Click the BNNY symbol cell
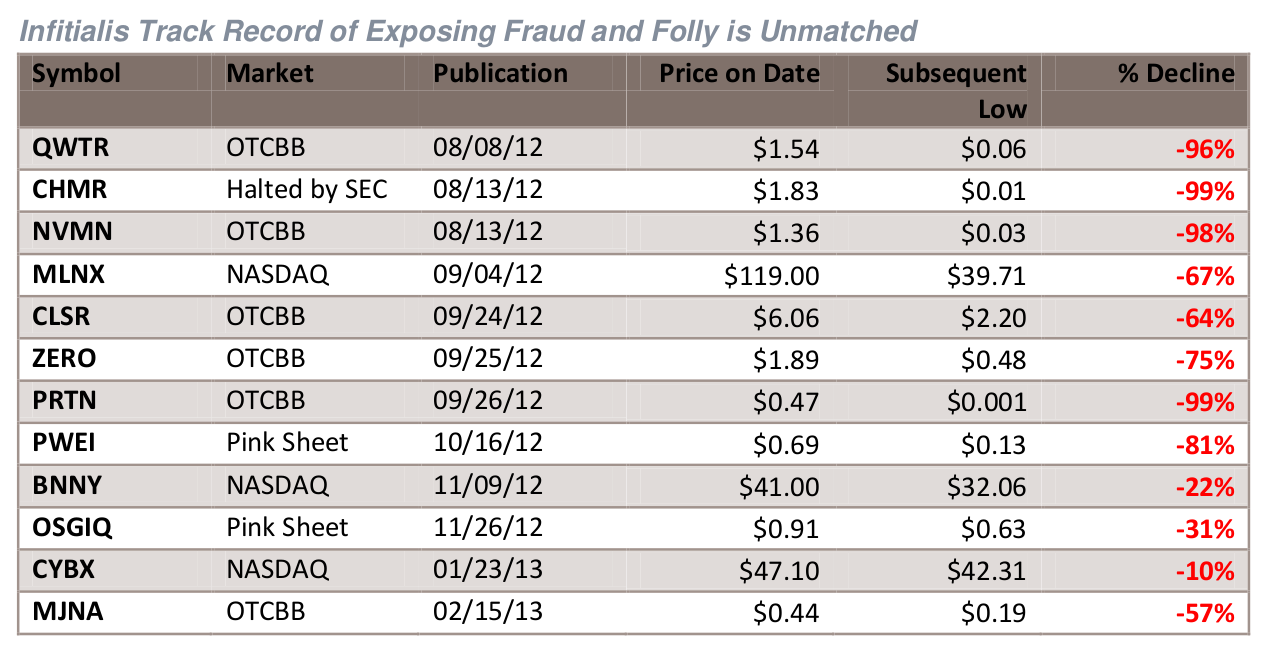 [69, 486]
